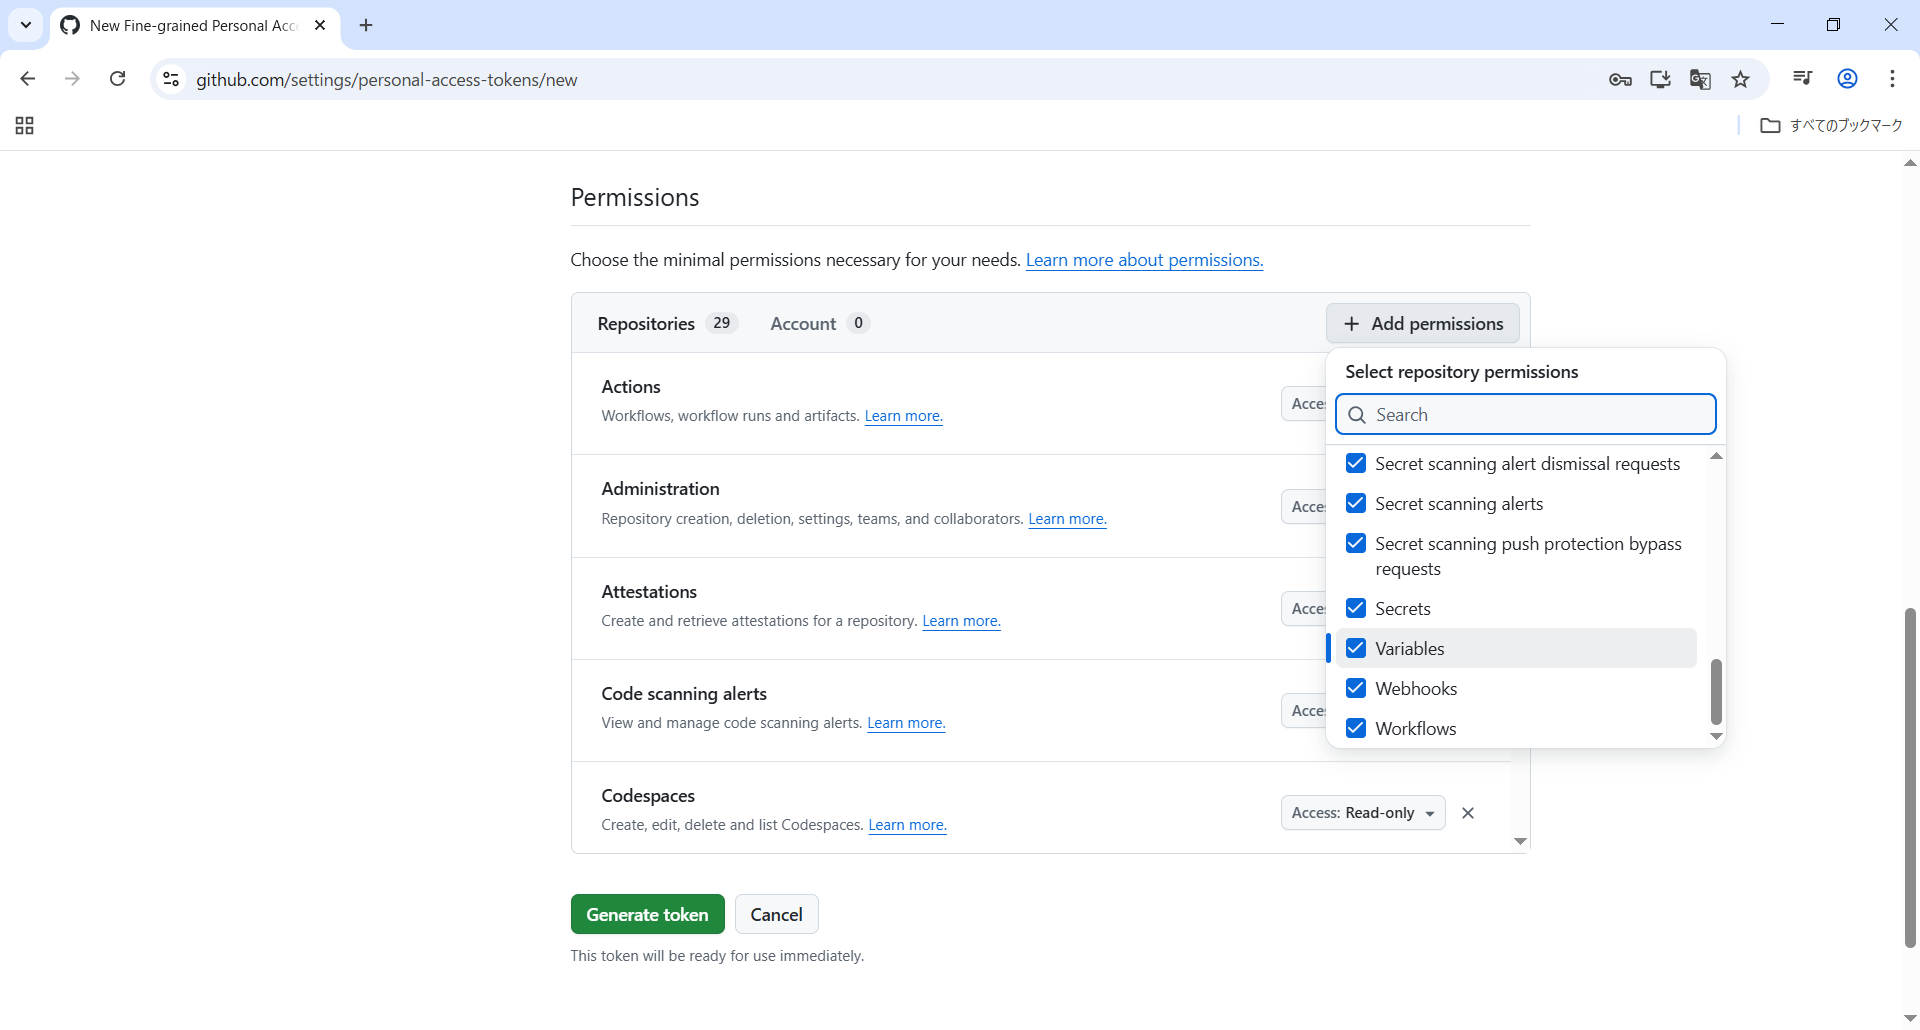Viewport: 1920px width, 1030px height.
Task: Remove Codespaces permission with X icon
Action: click(x=1468, y=813)
